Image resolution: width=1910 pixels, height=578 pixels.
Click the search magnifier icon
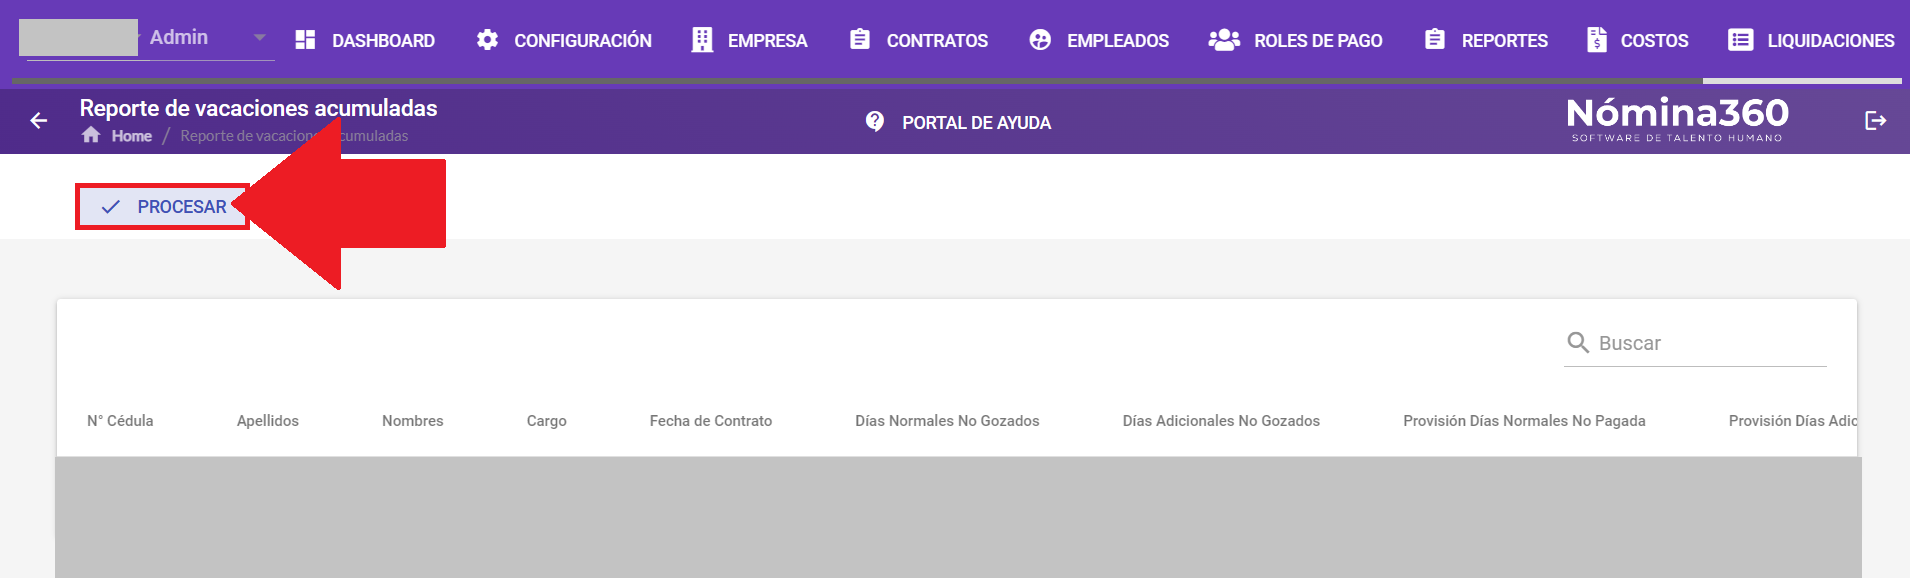1578,343
